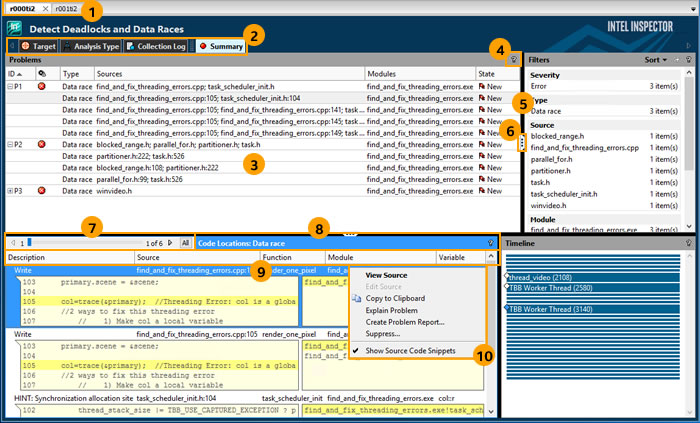Click the Timeline pane lightbulb icon
Image resolution: width=700 pixels, height=423 pixels.
tap(690, 243)
